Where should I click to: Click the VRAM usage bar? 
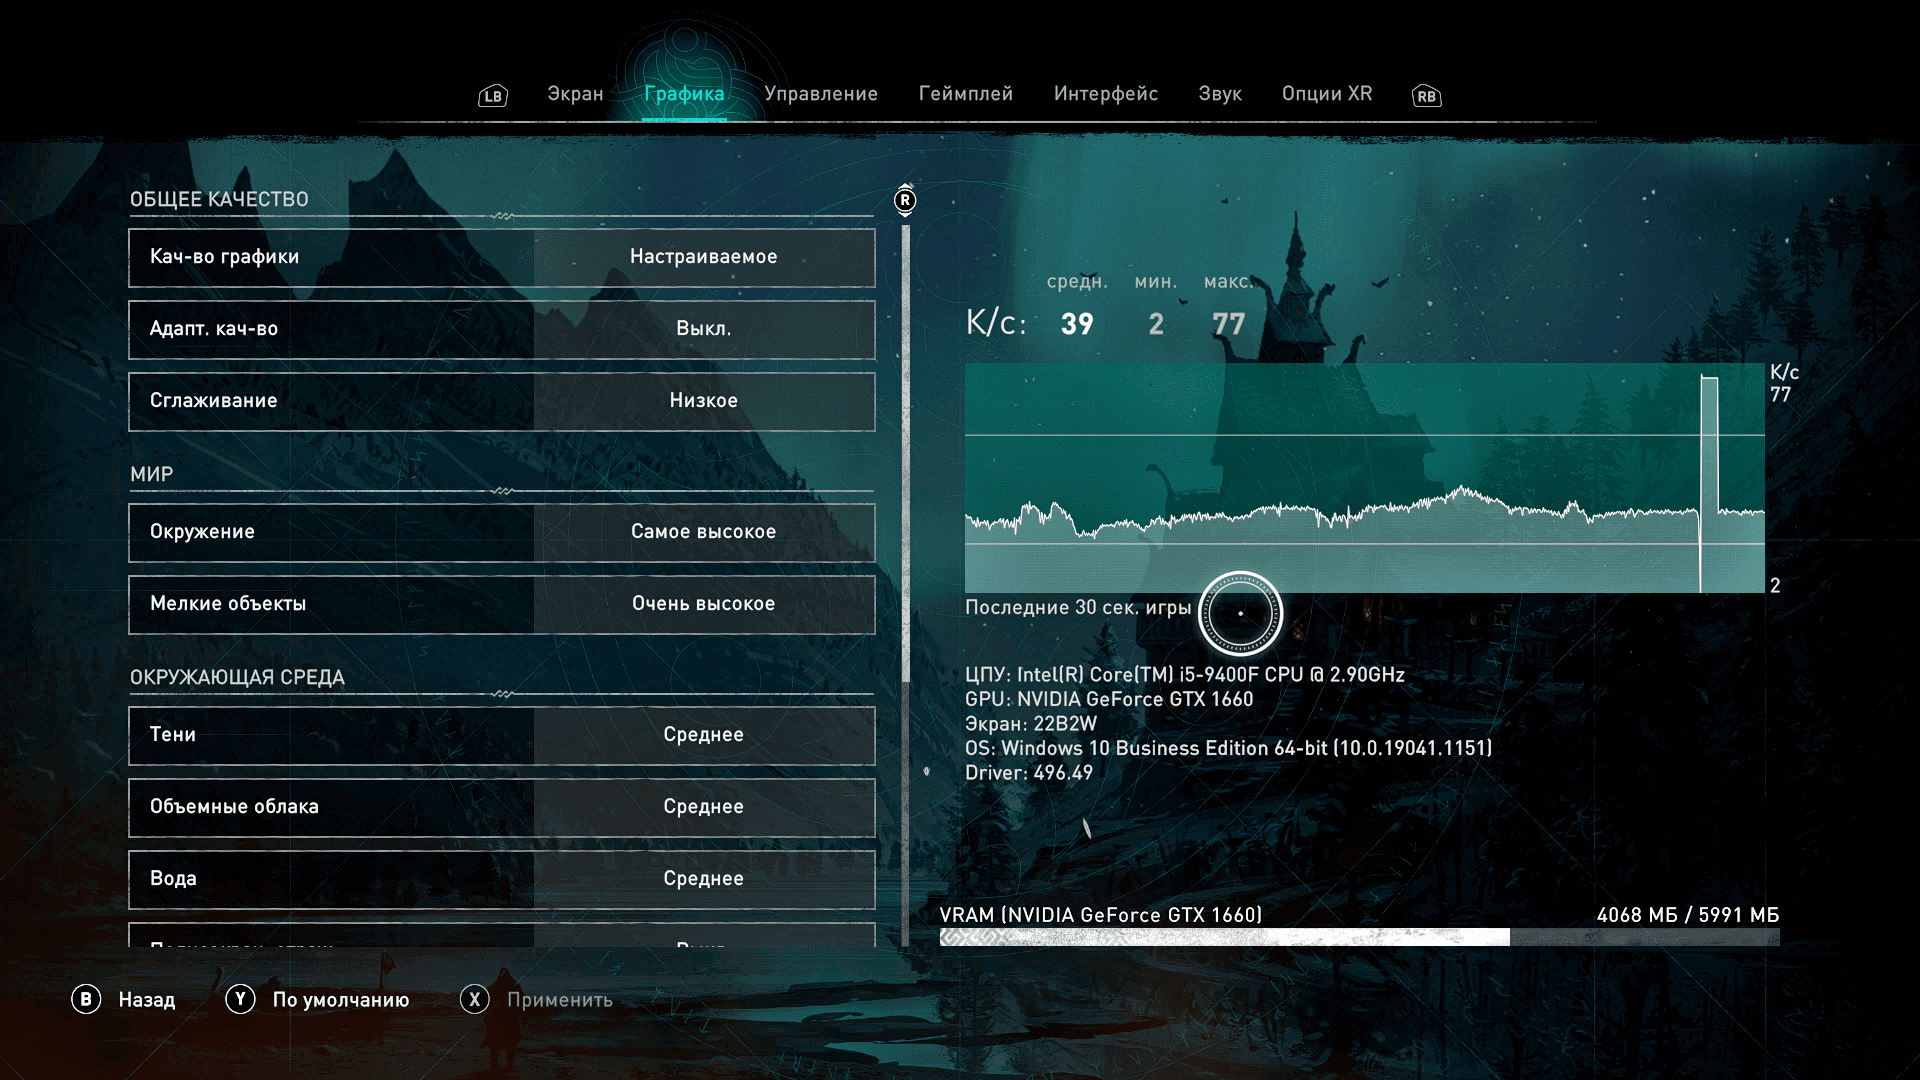1359,937
